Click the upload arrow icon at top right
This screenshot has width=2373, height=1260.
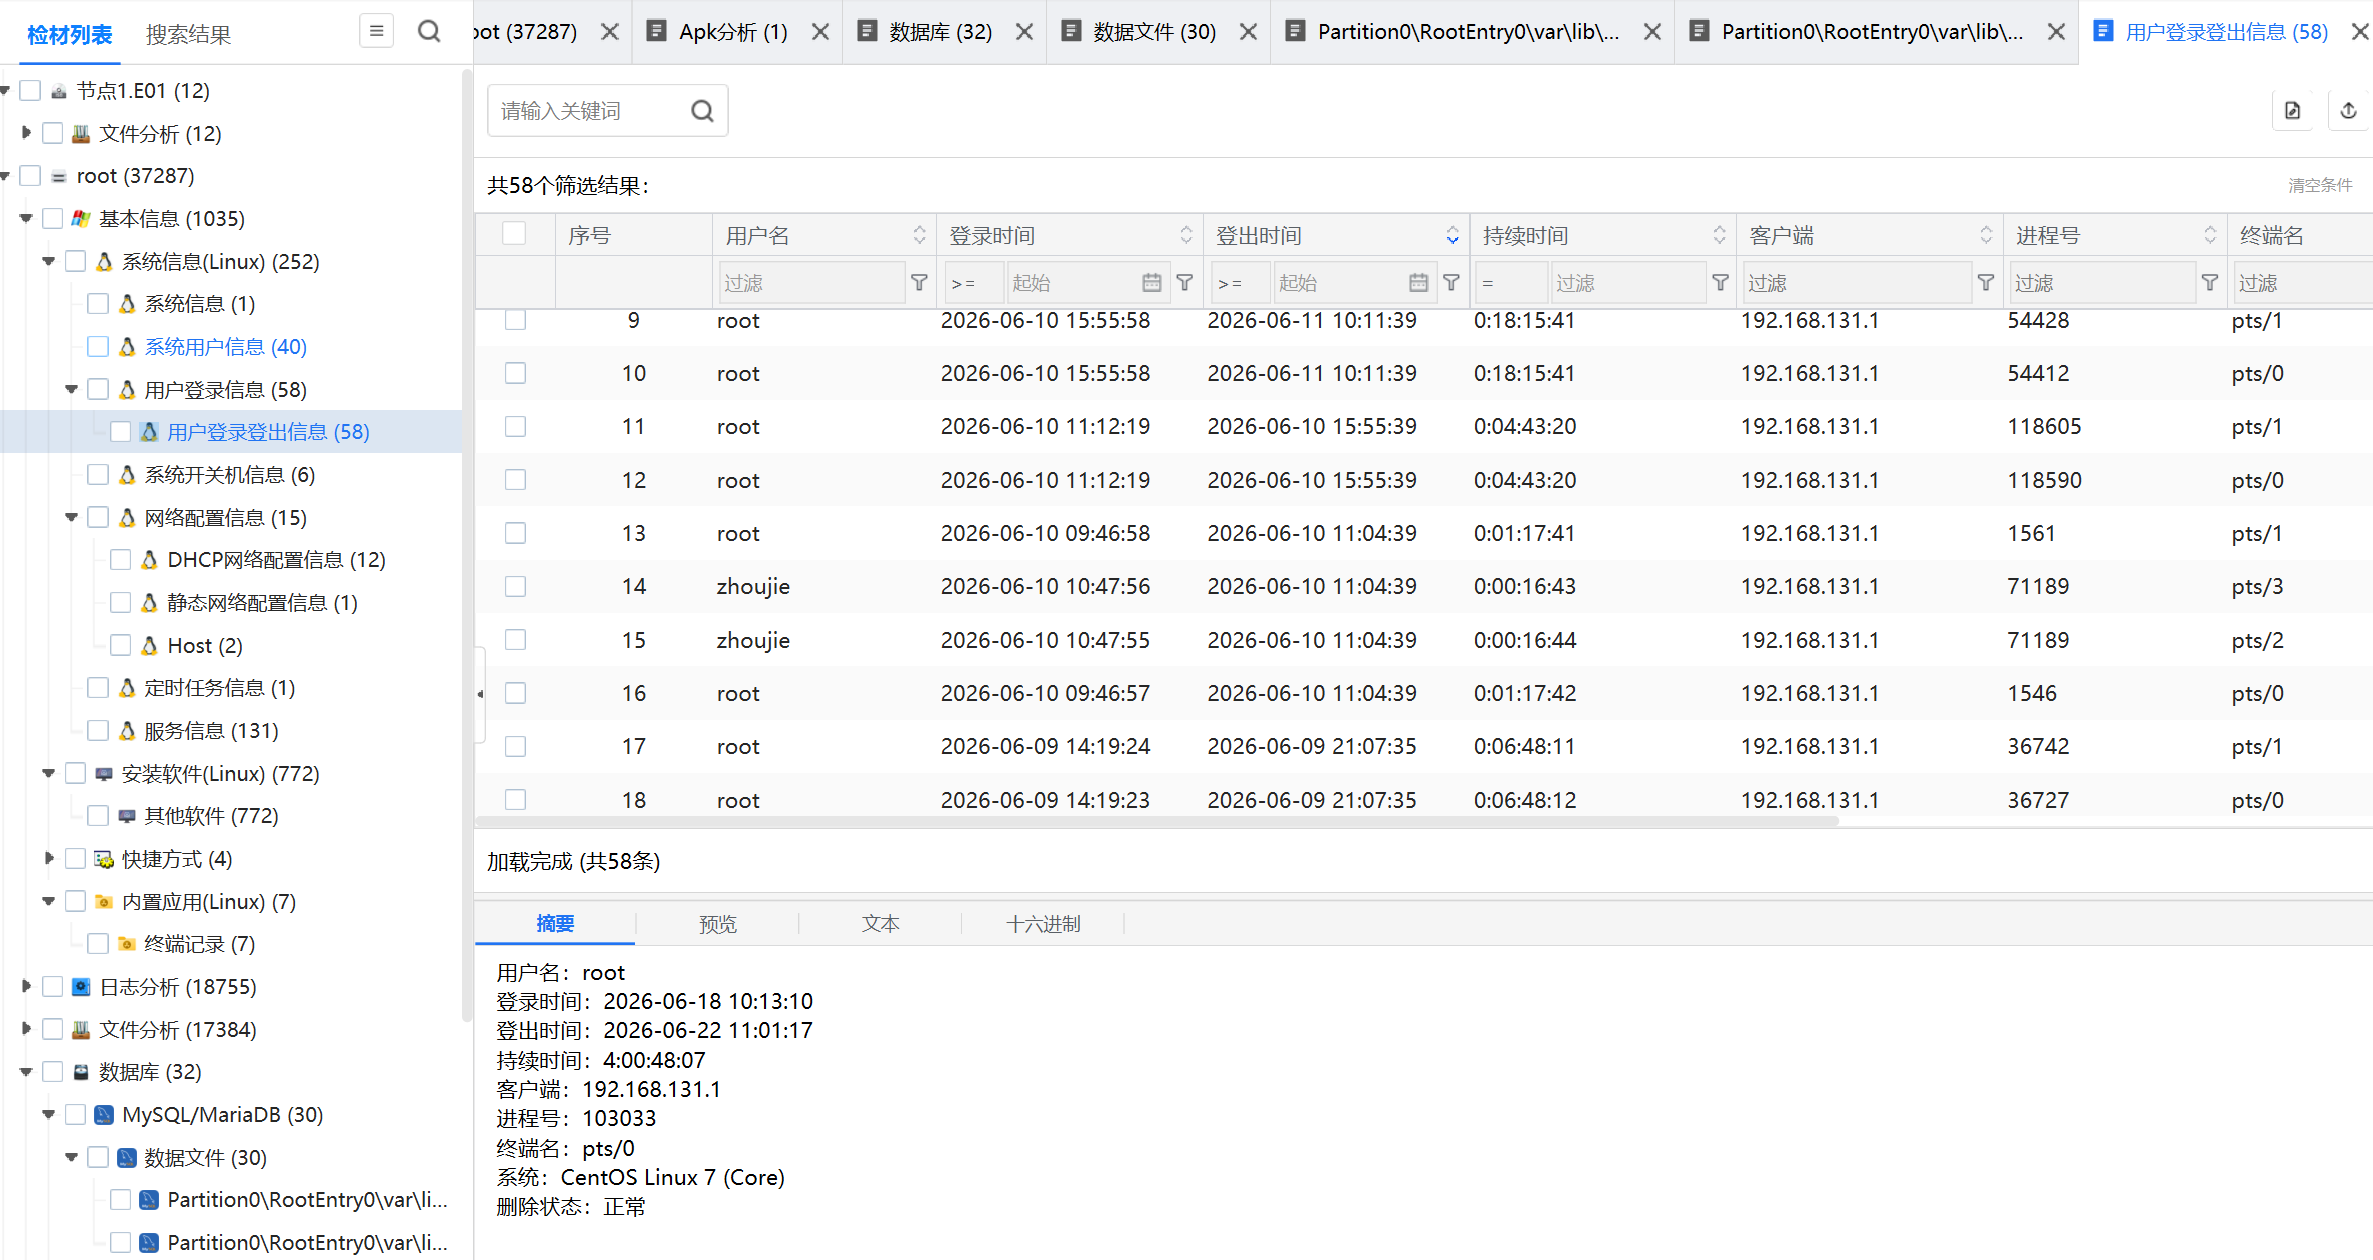(x=2349, y=111)
